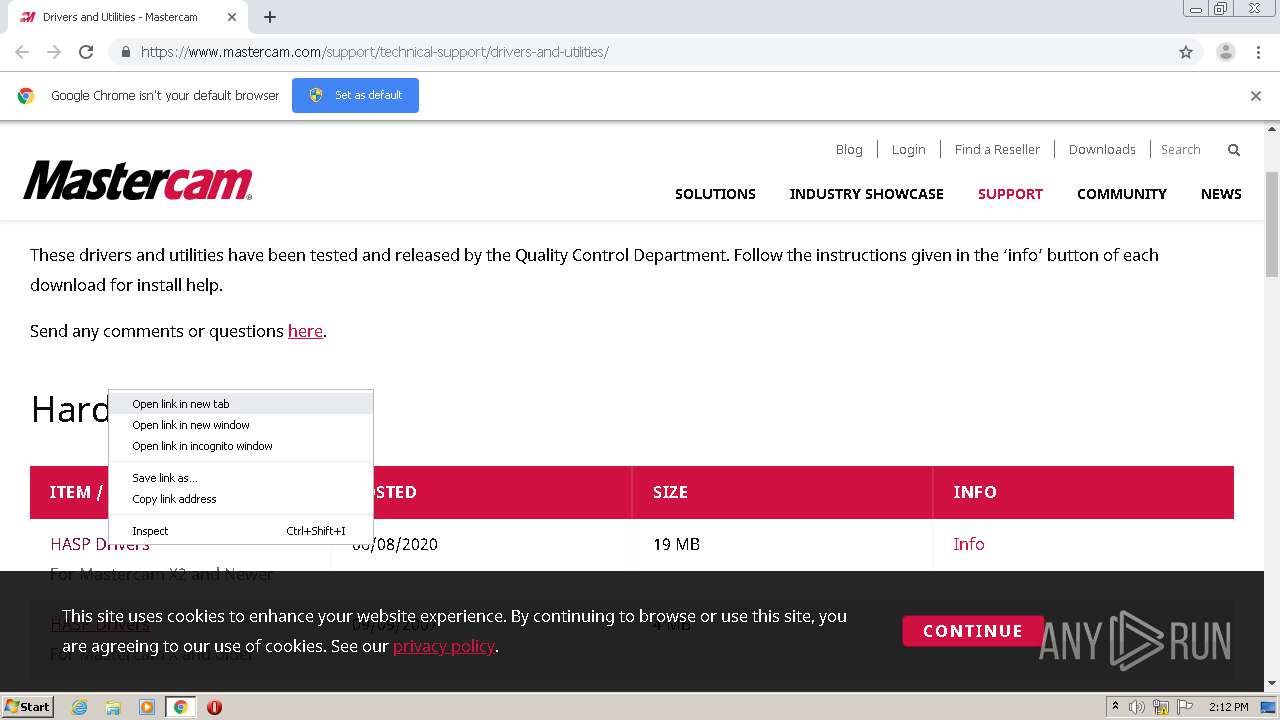
Task: Choose Open link in new window
Action: (241, 425)
